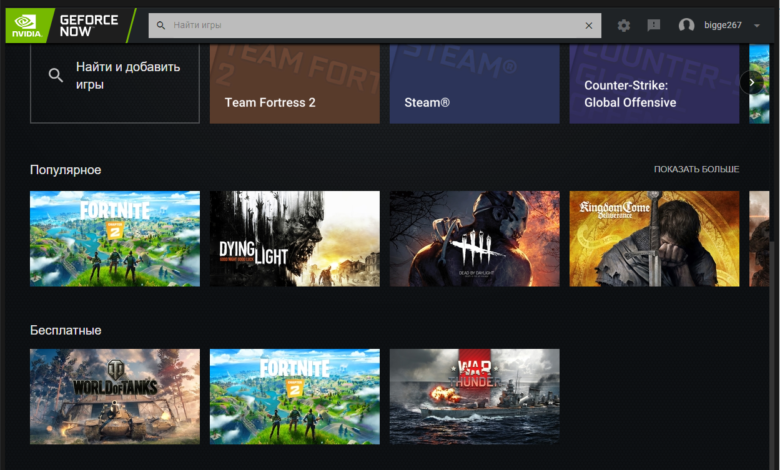This screenshot has height=470, width=780.
Task: Open Fortnite in Бесплатные row
Action: (x=294, y=396)
